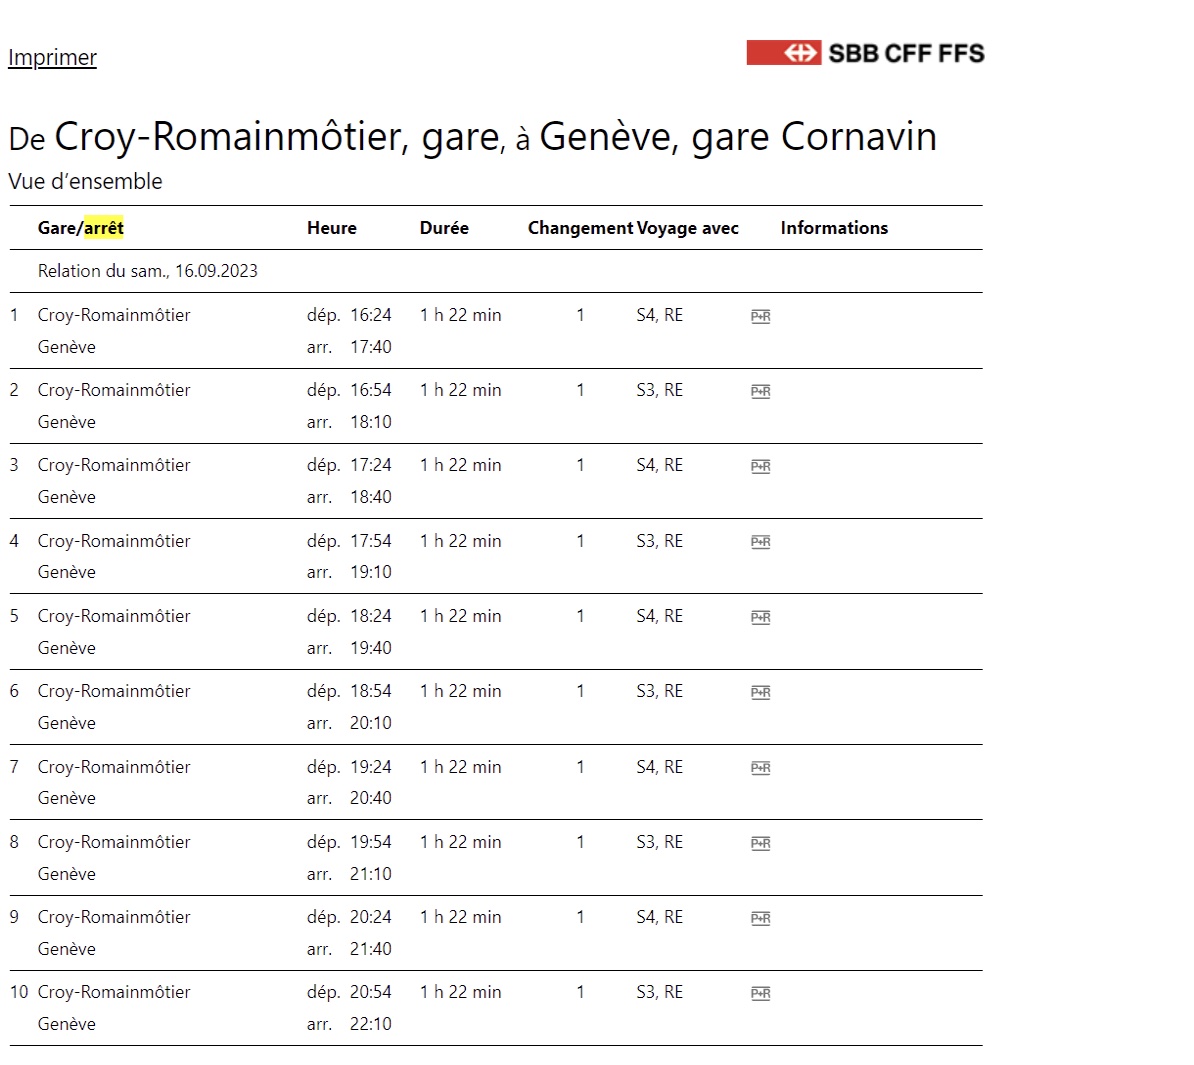
Task: Click P+R icon for 20:24 departure
Action: [x=760, y=918]
